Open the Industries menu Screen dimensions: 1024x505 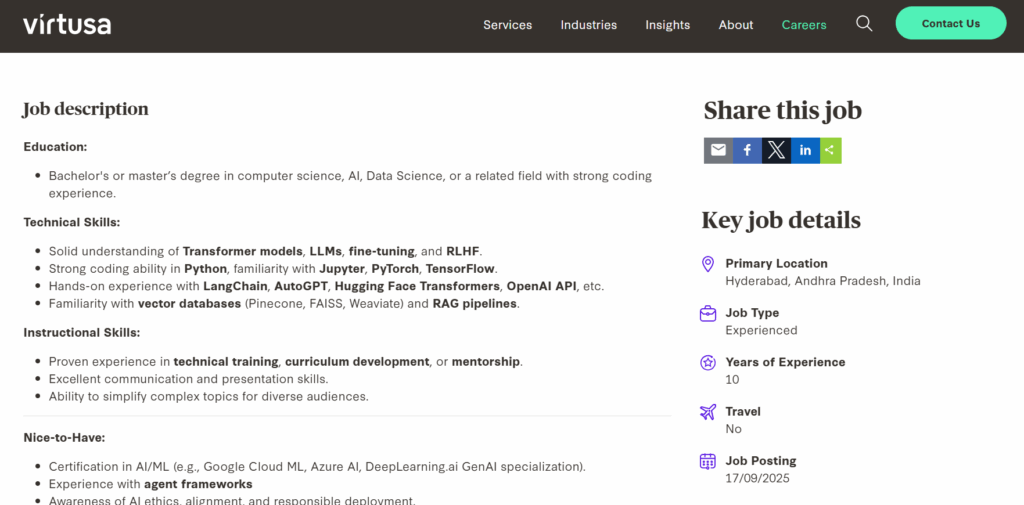click(x=588, y=25)
